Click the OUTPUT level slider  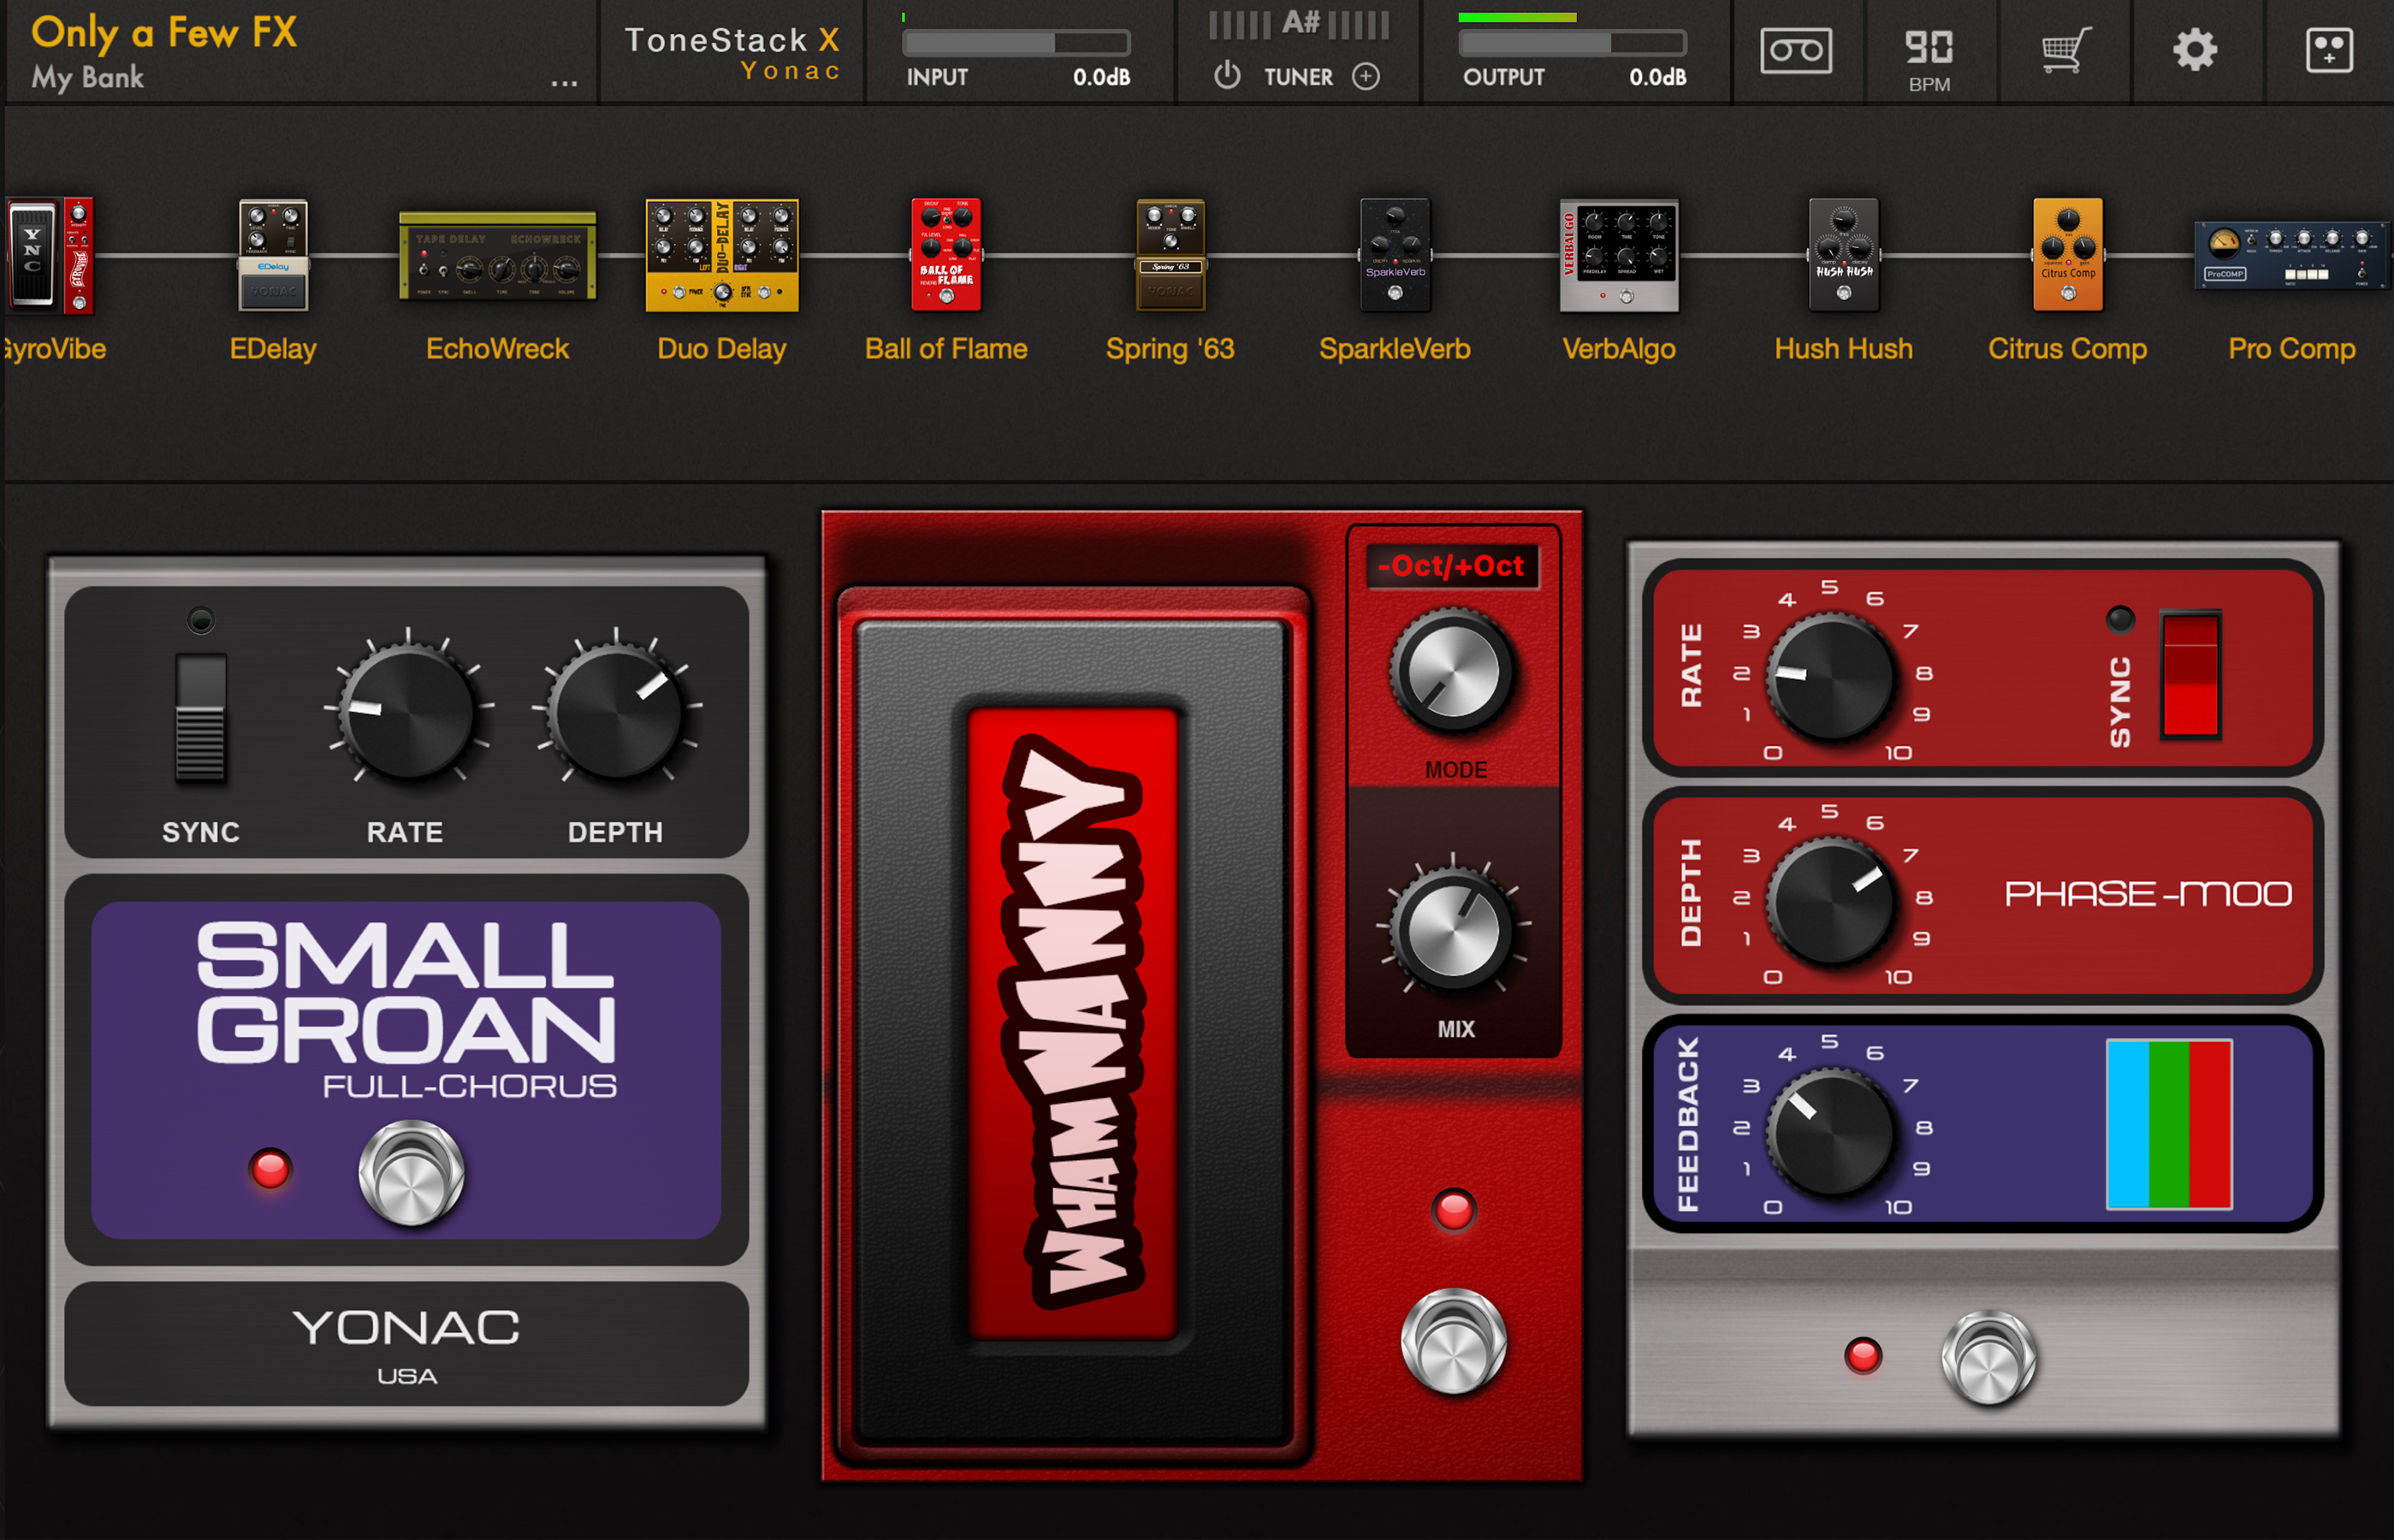[x=1572, y=43]
